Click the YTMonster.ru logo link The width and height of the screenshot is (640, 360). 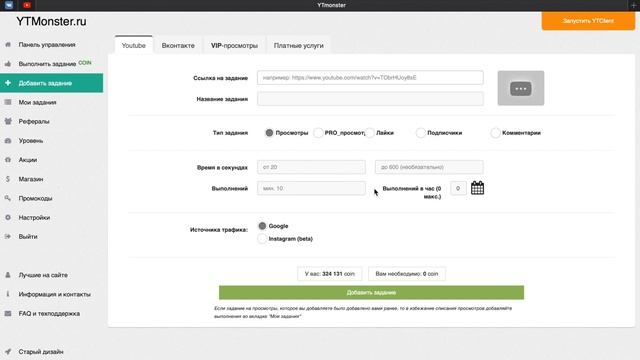pos(51,22)
